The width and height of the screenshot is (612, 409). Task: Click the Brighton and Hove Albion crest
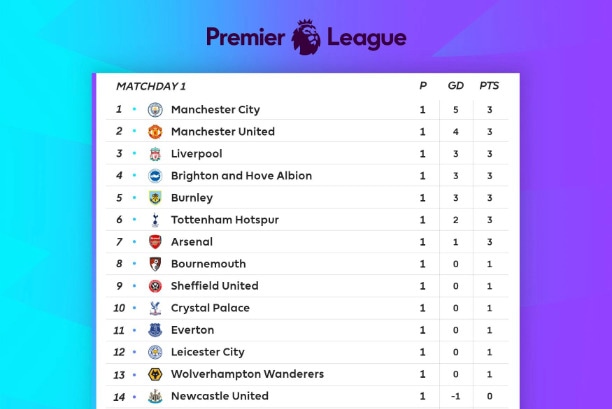pyautogui.click(x=155, y=176)
